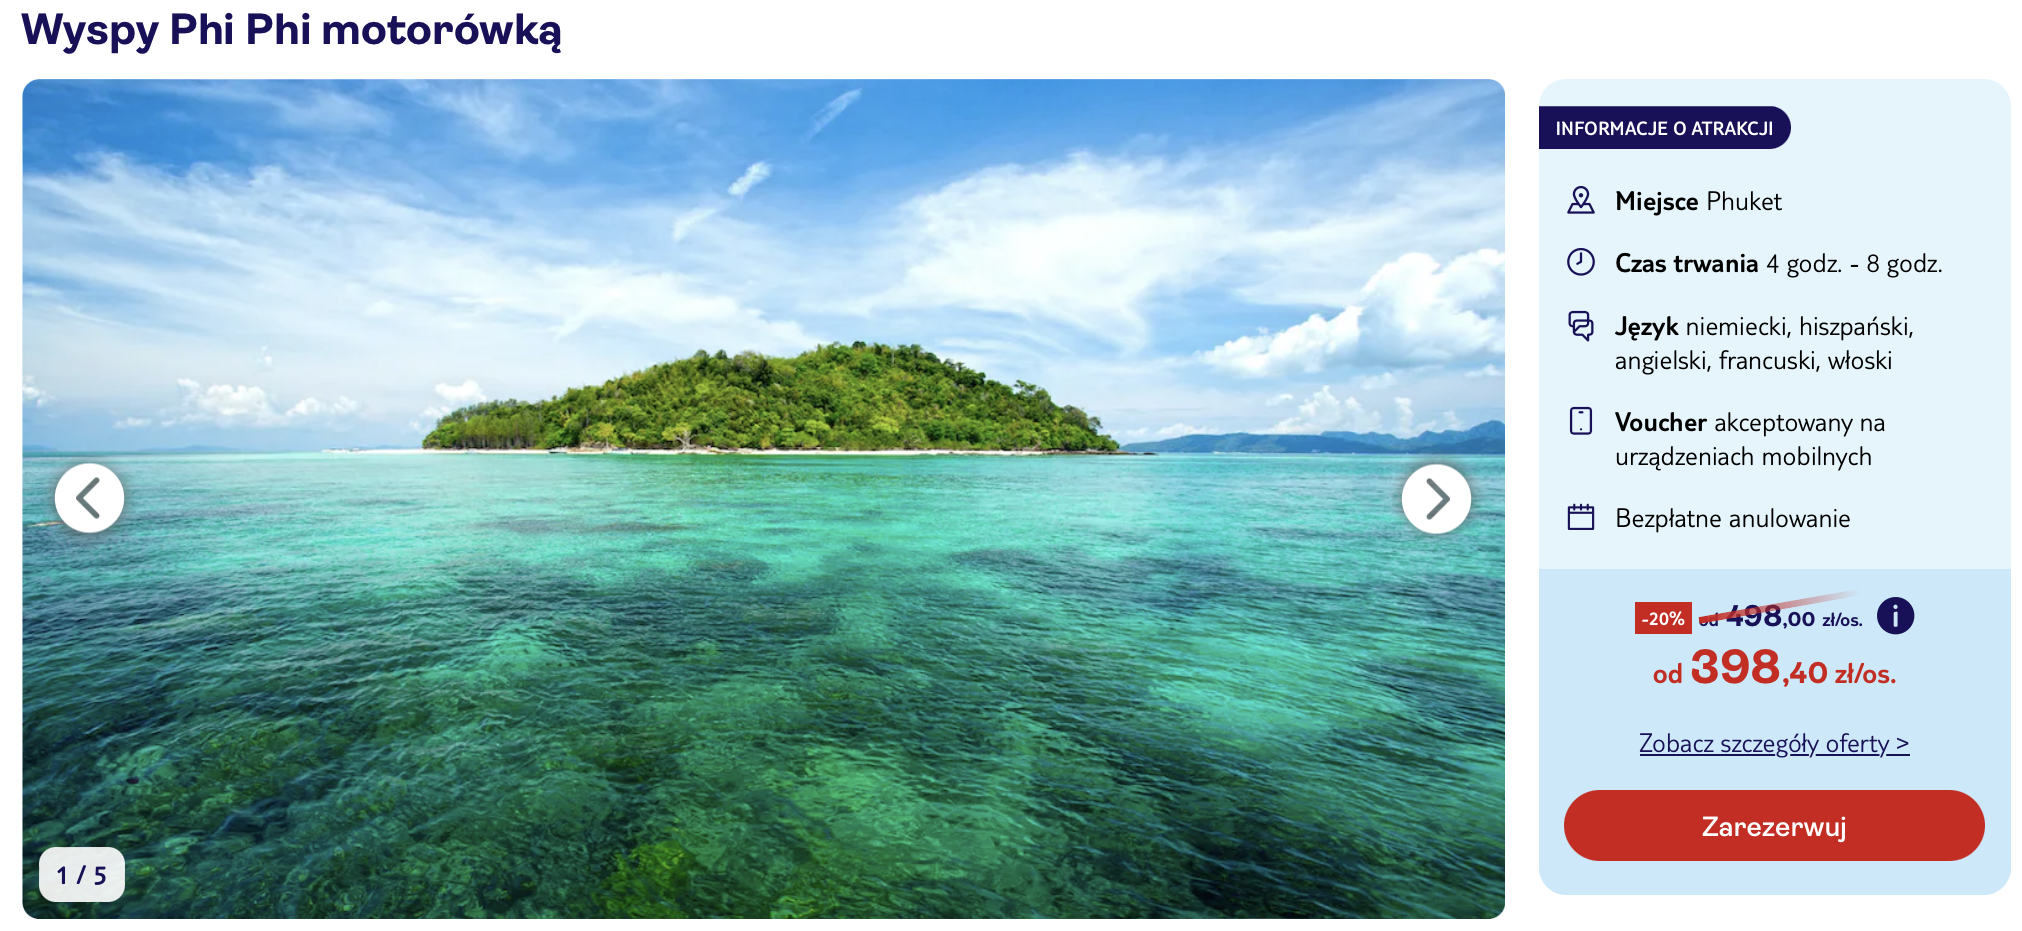This screenshot has height=931, width=2022.
Task: Click the -20% discount badge
Action: coord(1662,618)
